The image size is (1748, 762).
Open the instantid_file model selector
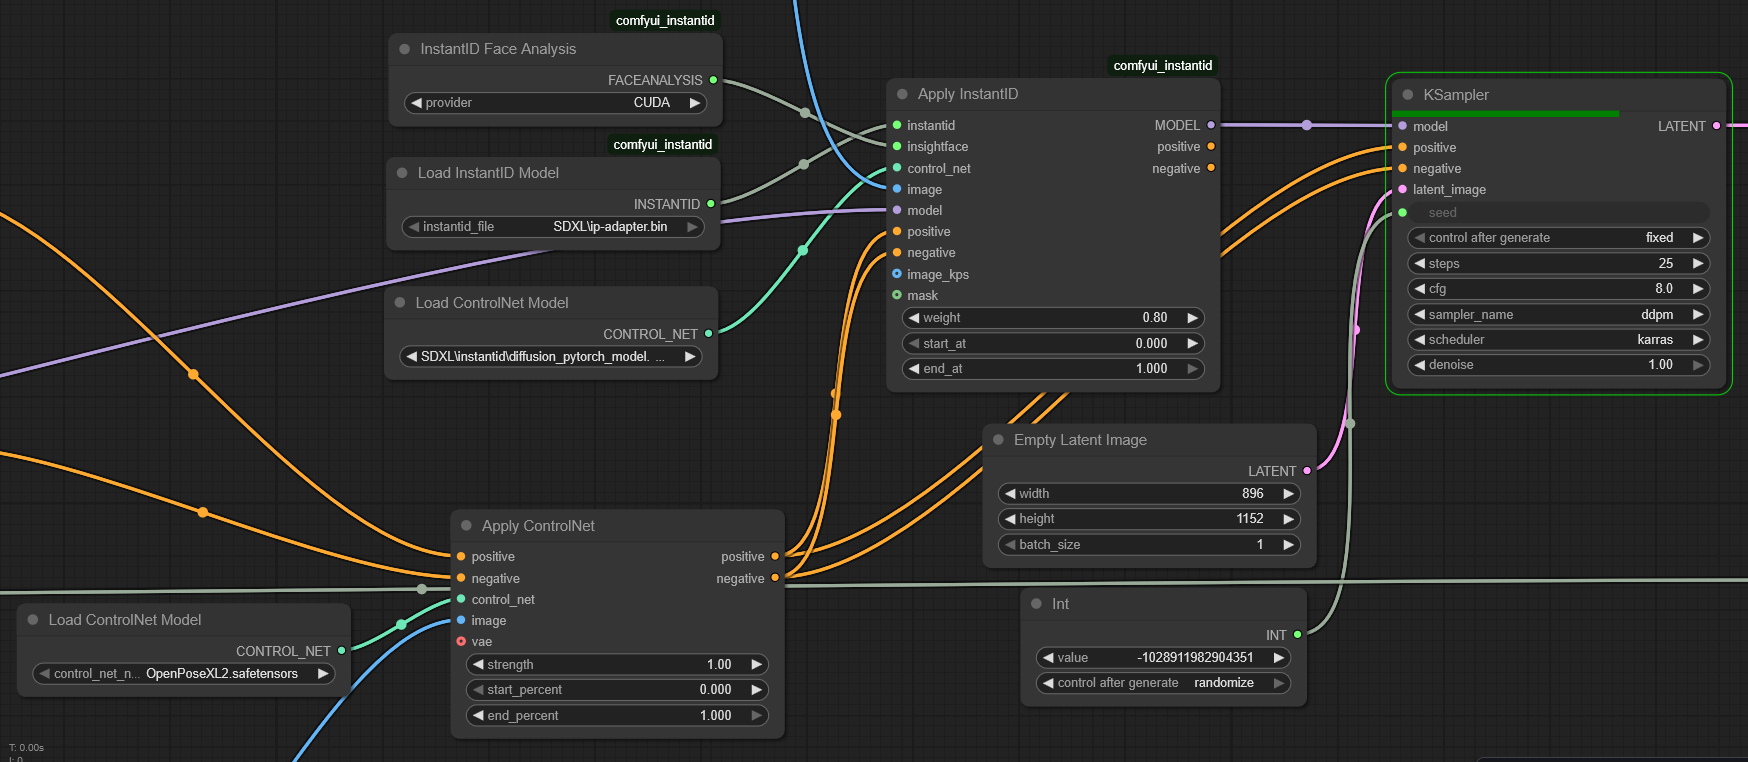553,227
